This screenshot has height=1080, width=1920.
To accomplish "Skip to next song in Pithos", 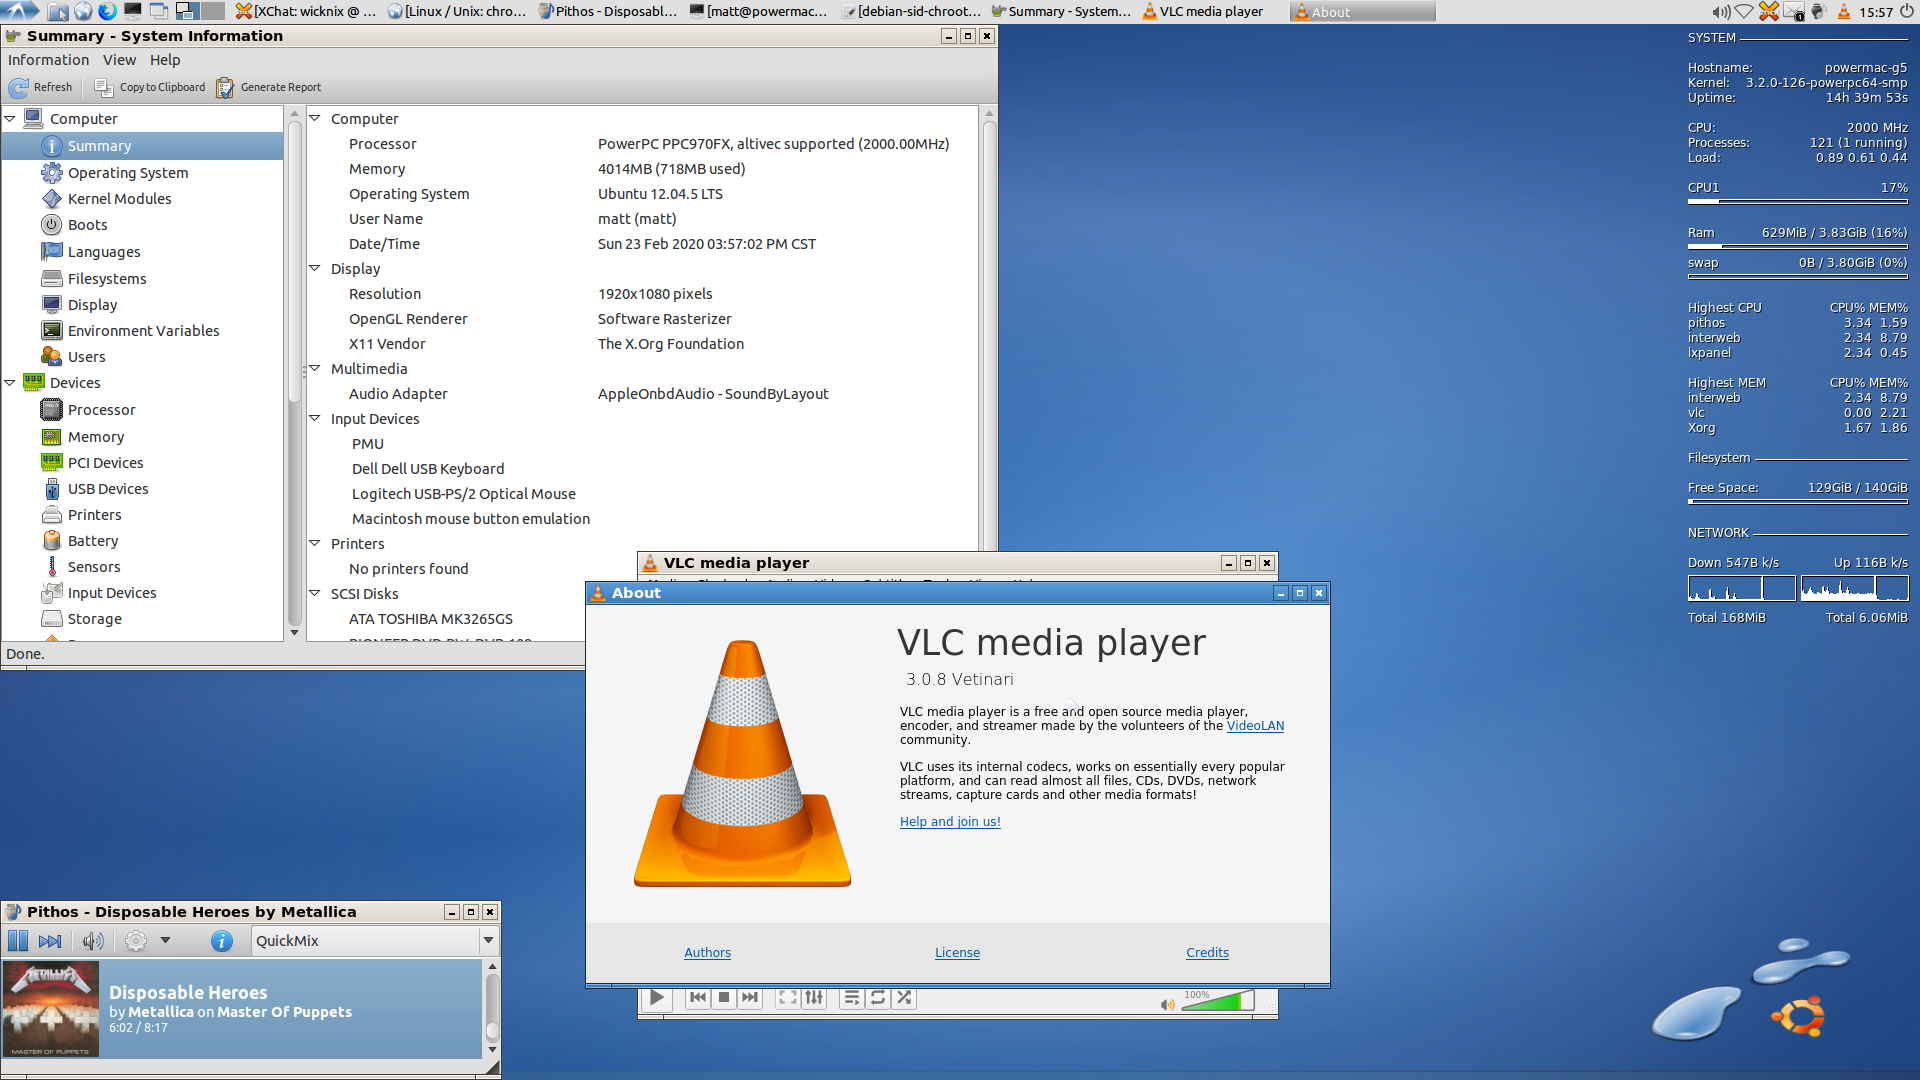I will click(x=50, y=940).
